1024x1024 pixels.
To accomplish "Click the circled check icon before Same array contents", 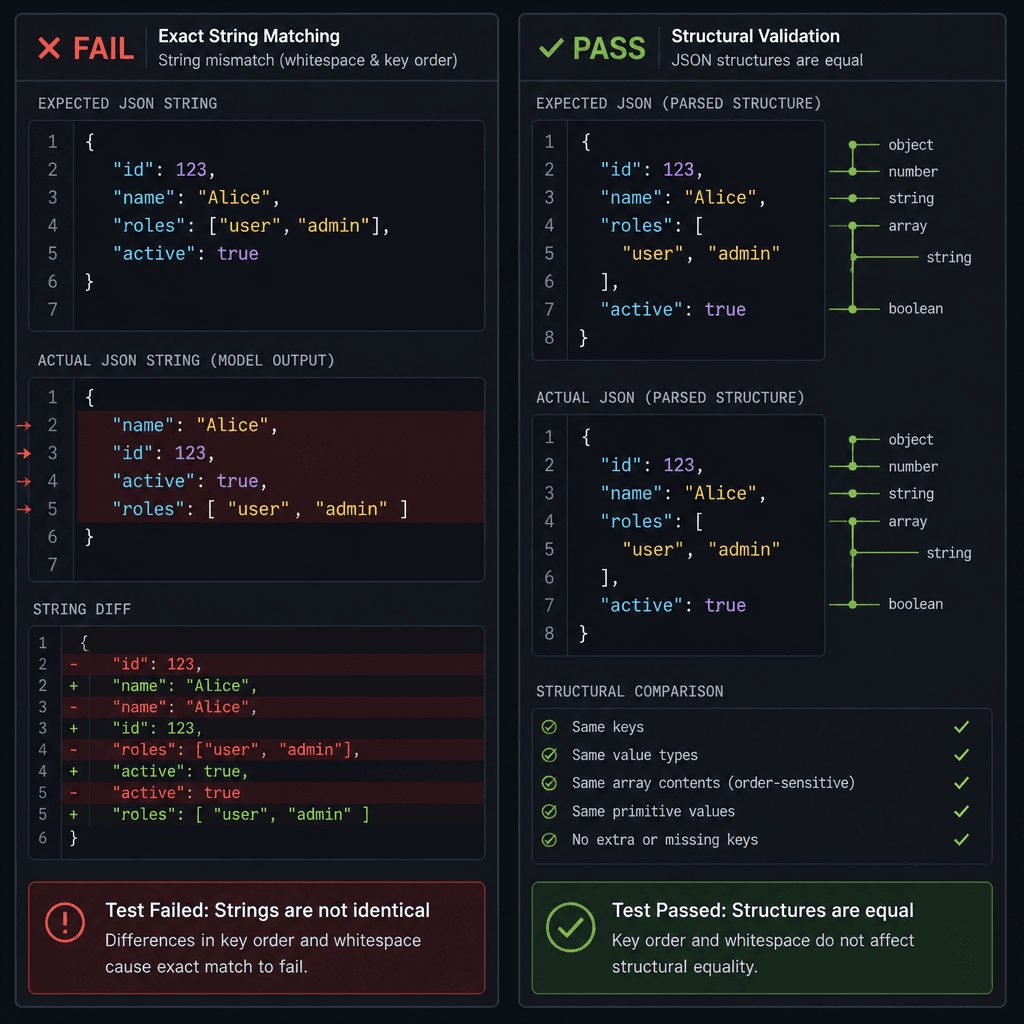I will coord(549,783).
